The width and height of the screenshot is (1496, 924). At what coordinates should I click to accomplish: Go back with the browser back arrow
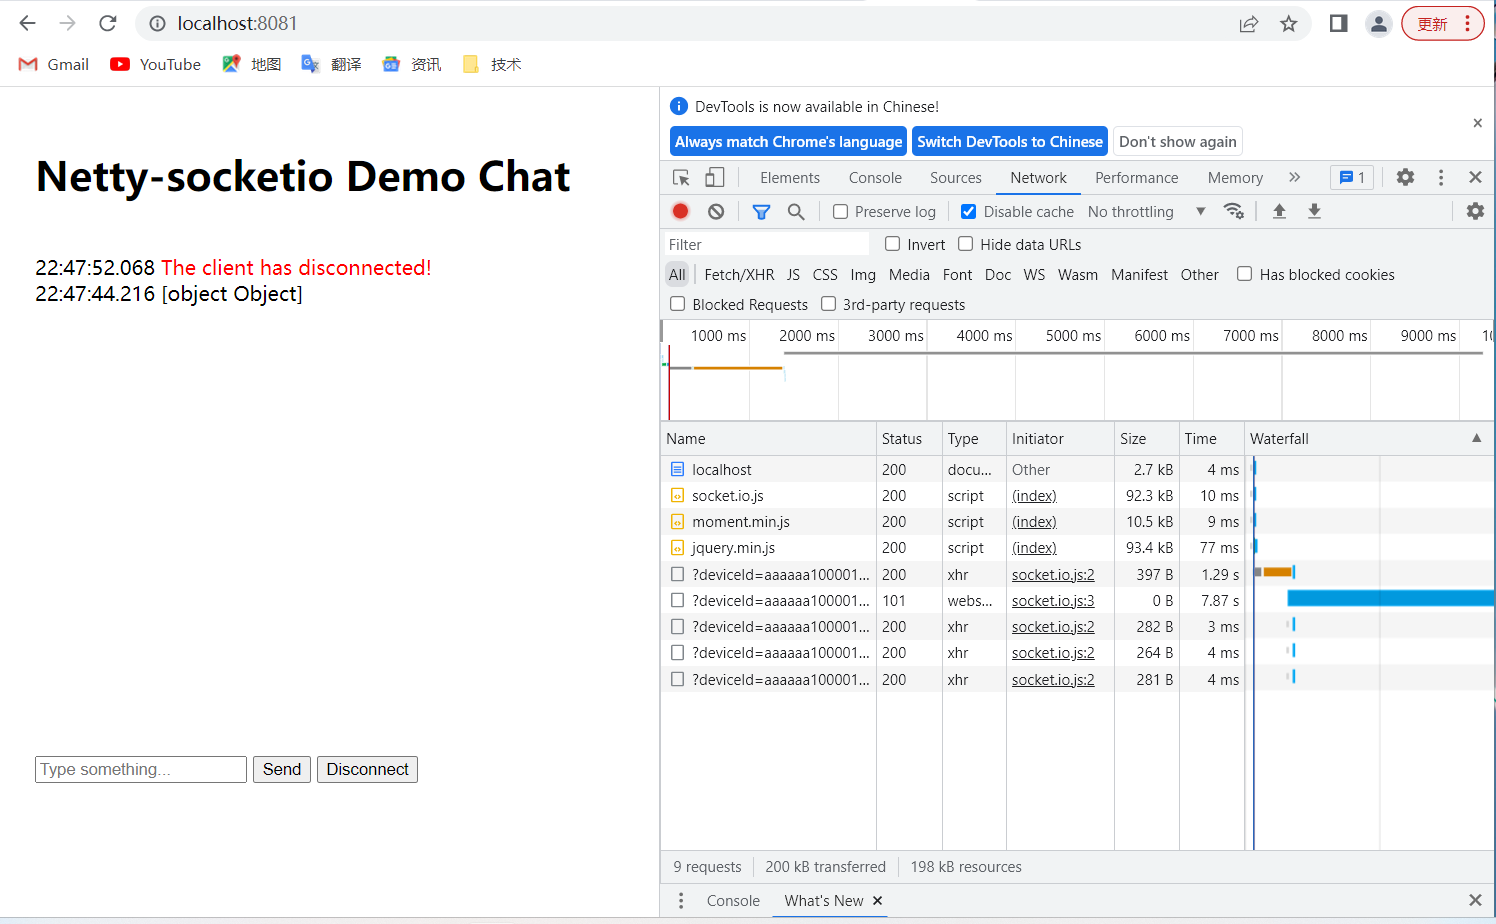[x=27, y=23]
